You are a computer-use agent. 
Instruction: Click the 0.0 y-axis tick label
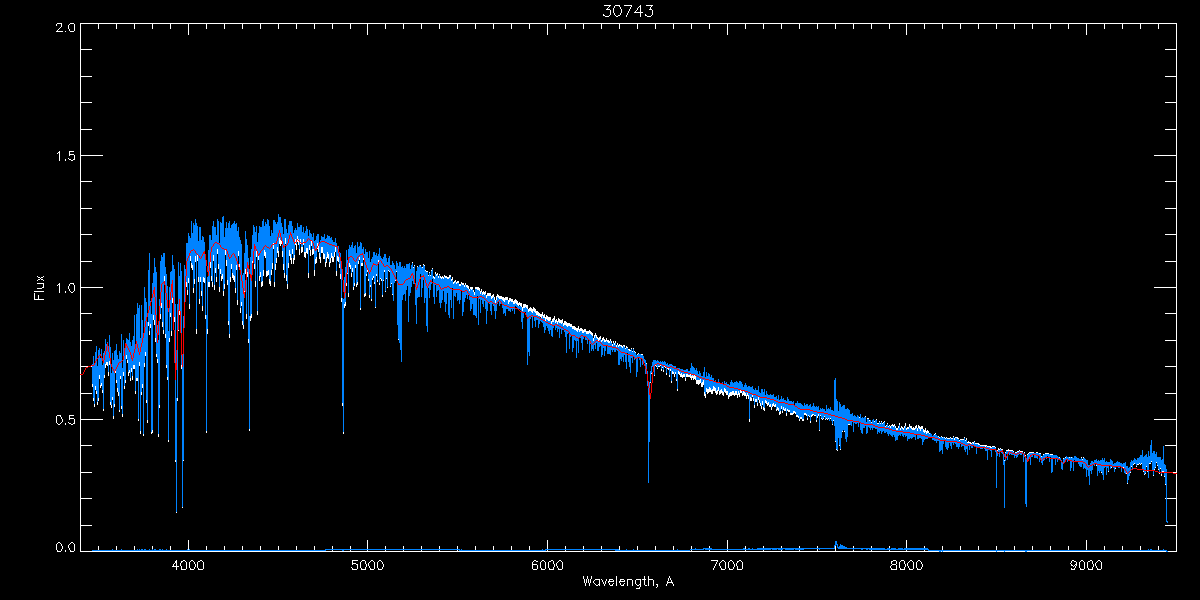click(x=65, y=547)
